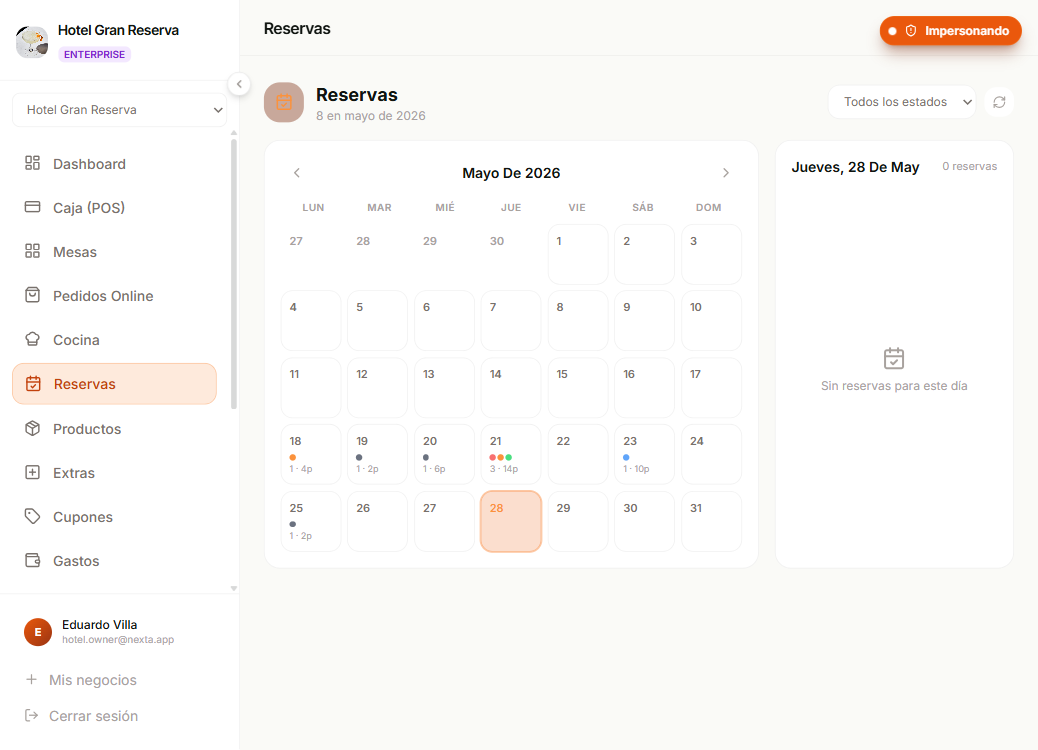Click the ENTERPRISE plan badge
This screenshot has height=750, width=1038.
point(94,54)
